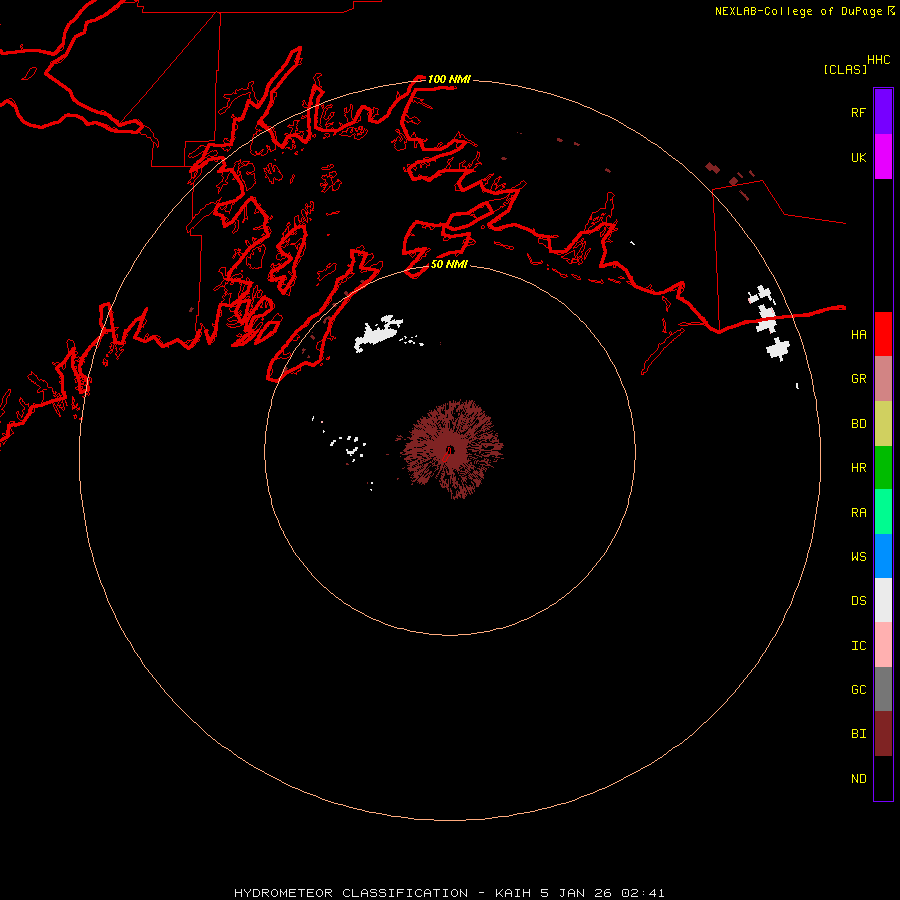This screenshot has height=900, width=900.
Task: Click the RA legend label
Action: click(858, 513)
